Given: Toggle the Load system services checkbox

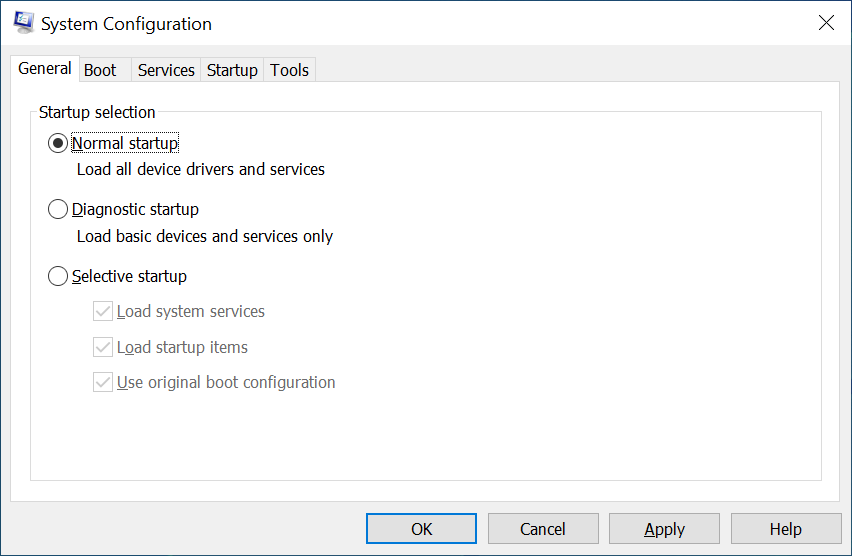Looking at the screenshot, I should (102, 312).
